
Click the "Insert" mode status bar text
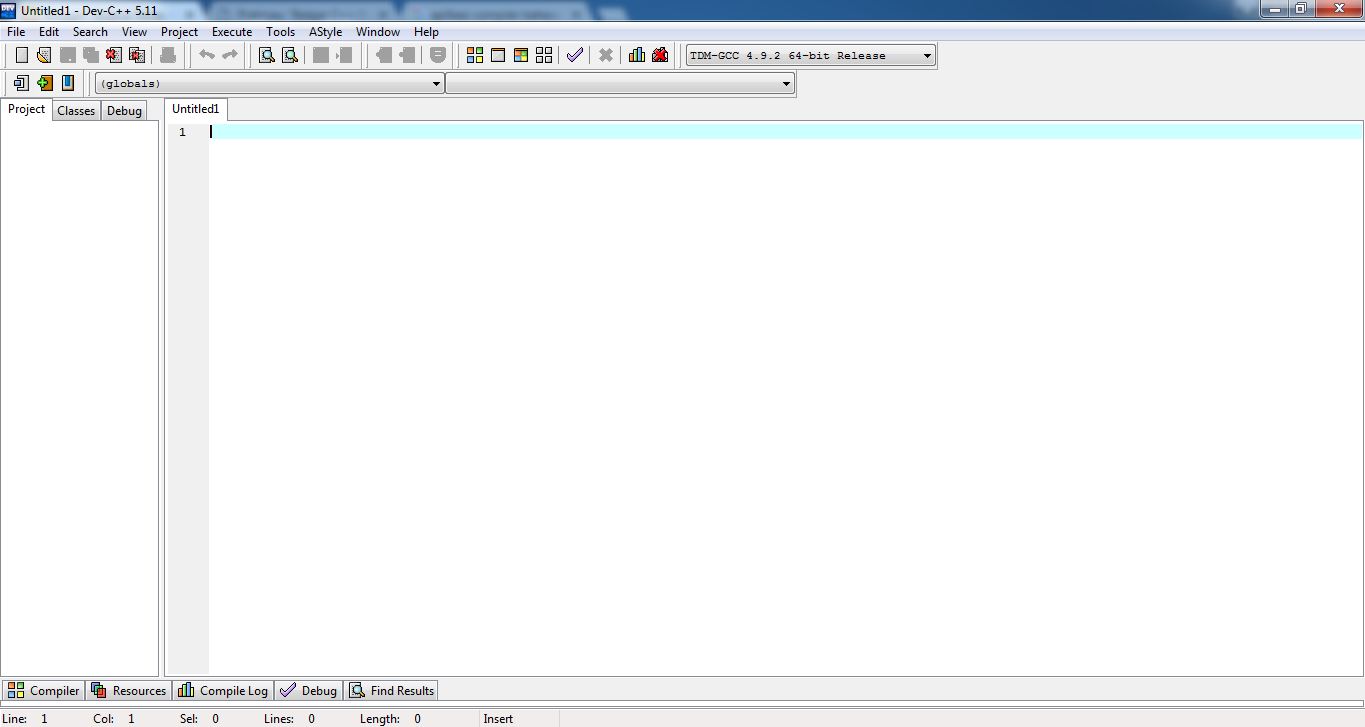pyautogui.click(x=498, y=719)
